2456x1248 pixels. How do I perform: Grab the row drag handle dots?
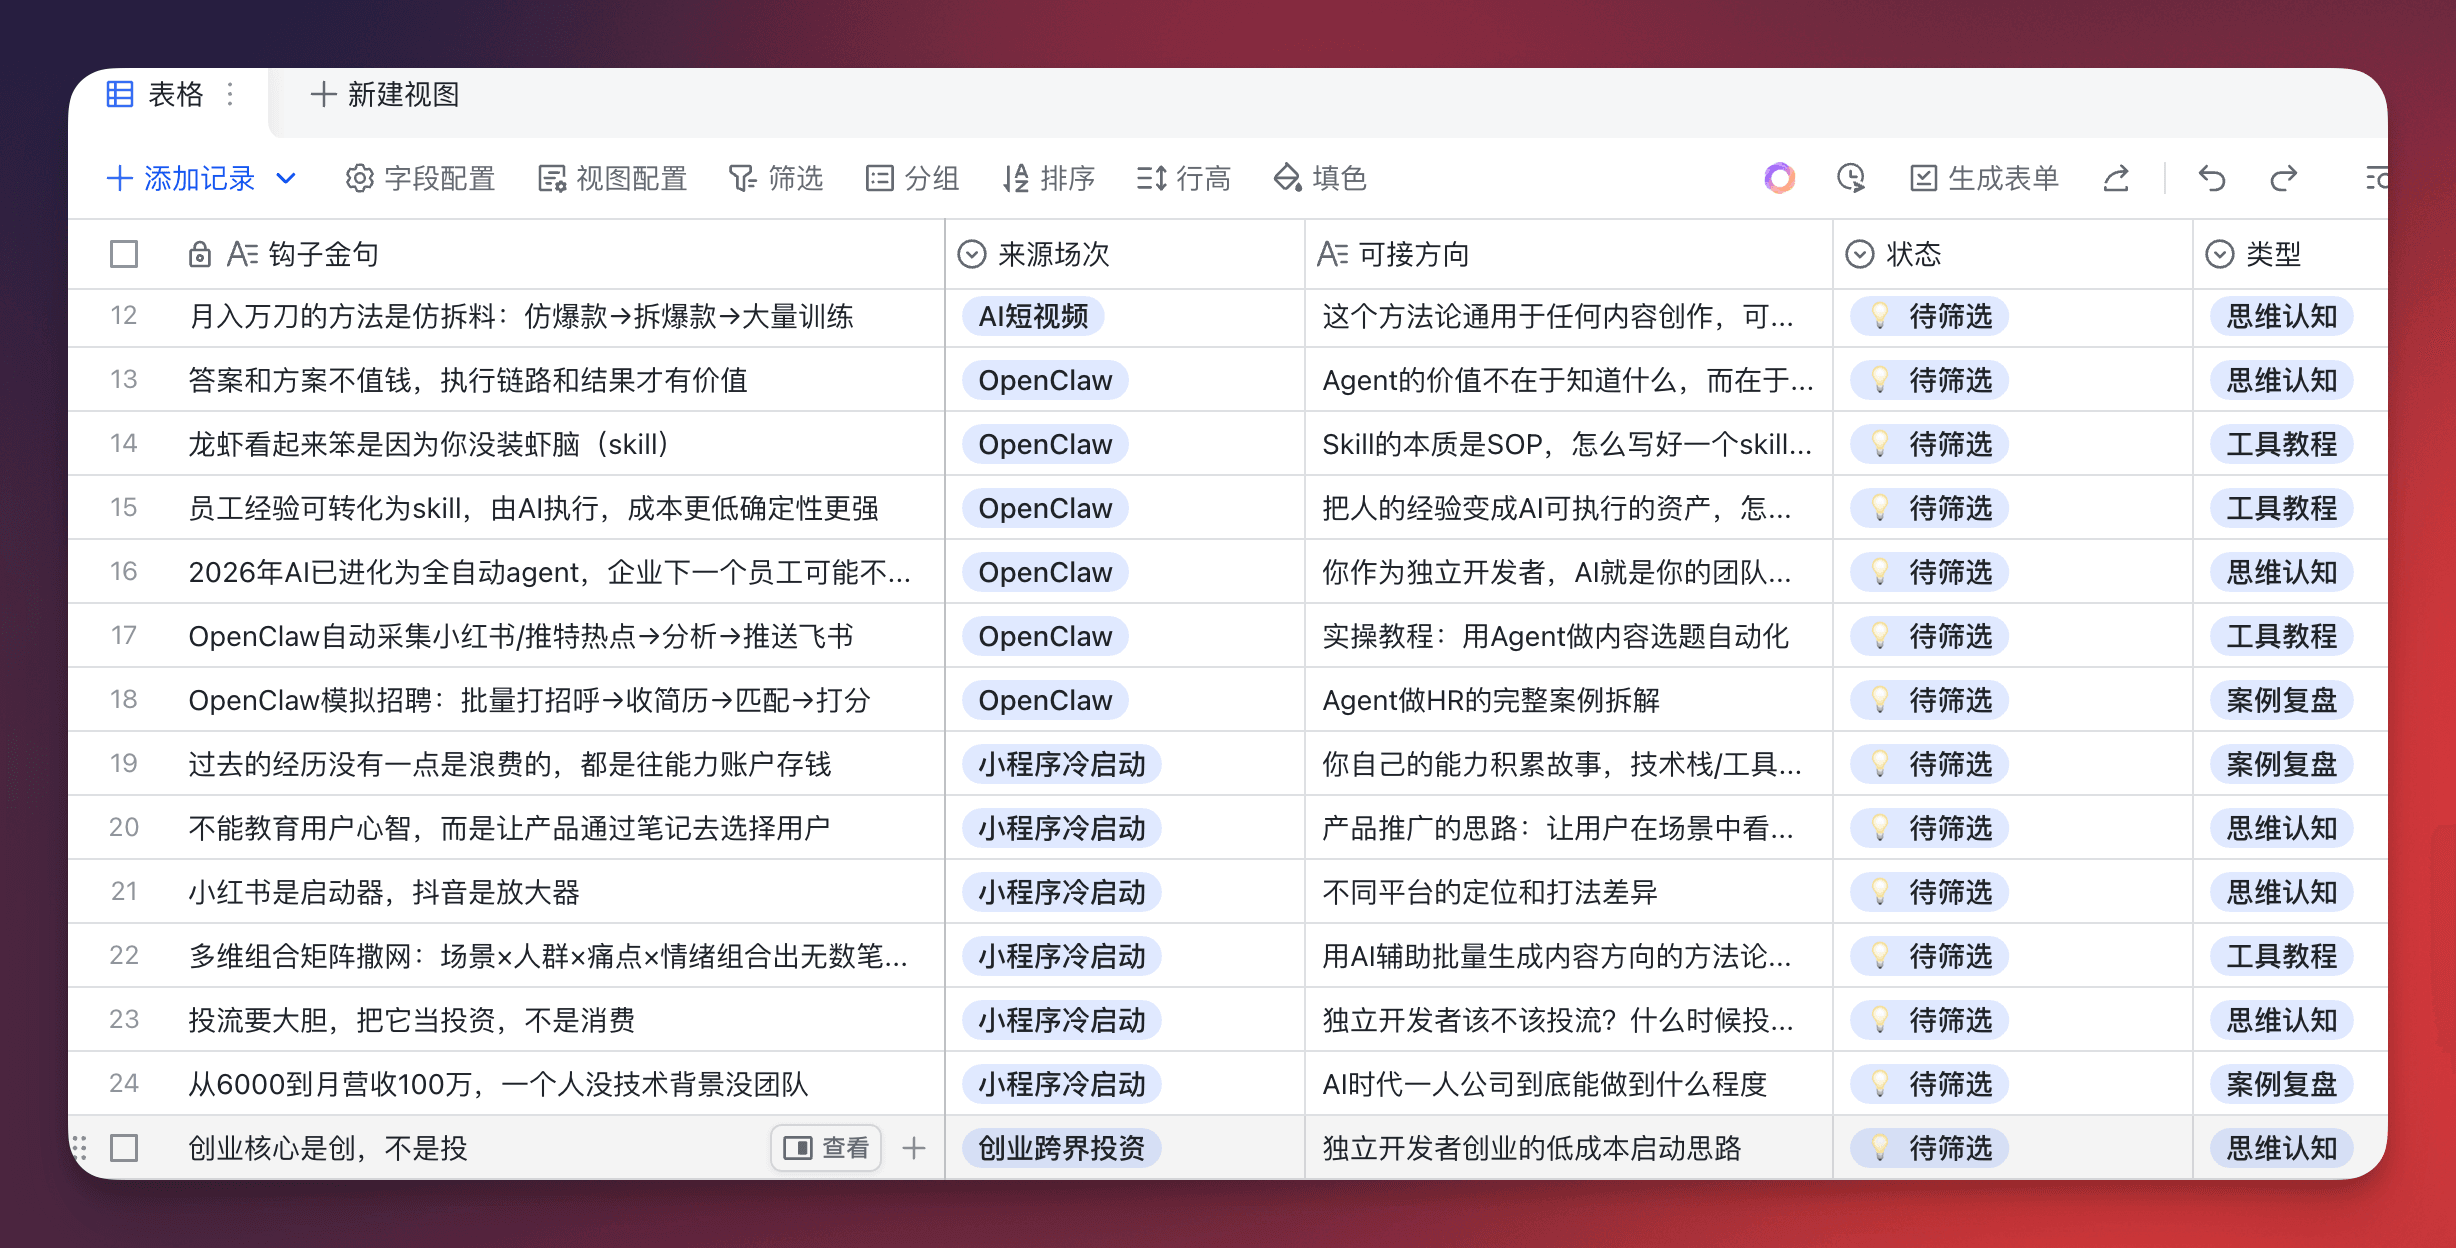[80, 1148]
